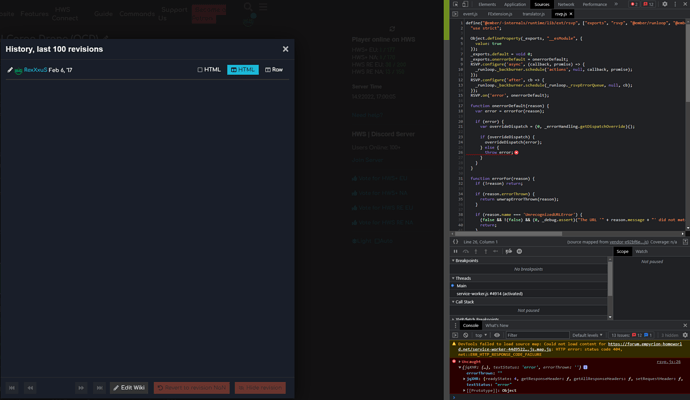Viewport: 690px width, 400px height.
Task: Select the Scope tab
Action: click(622, 252)
